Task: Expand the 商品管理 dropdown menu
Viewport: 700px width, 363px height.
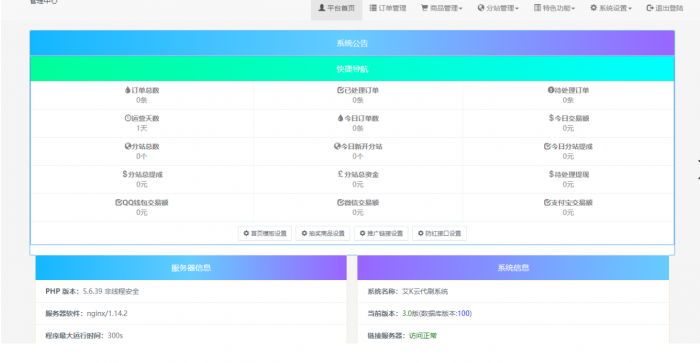Action: [442, 8]
